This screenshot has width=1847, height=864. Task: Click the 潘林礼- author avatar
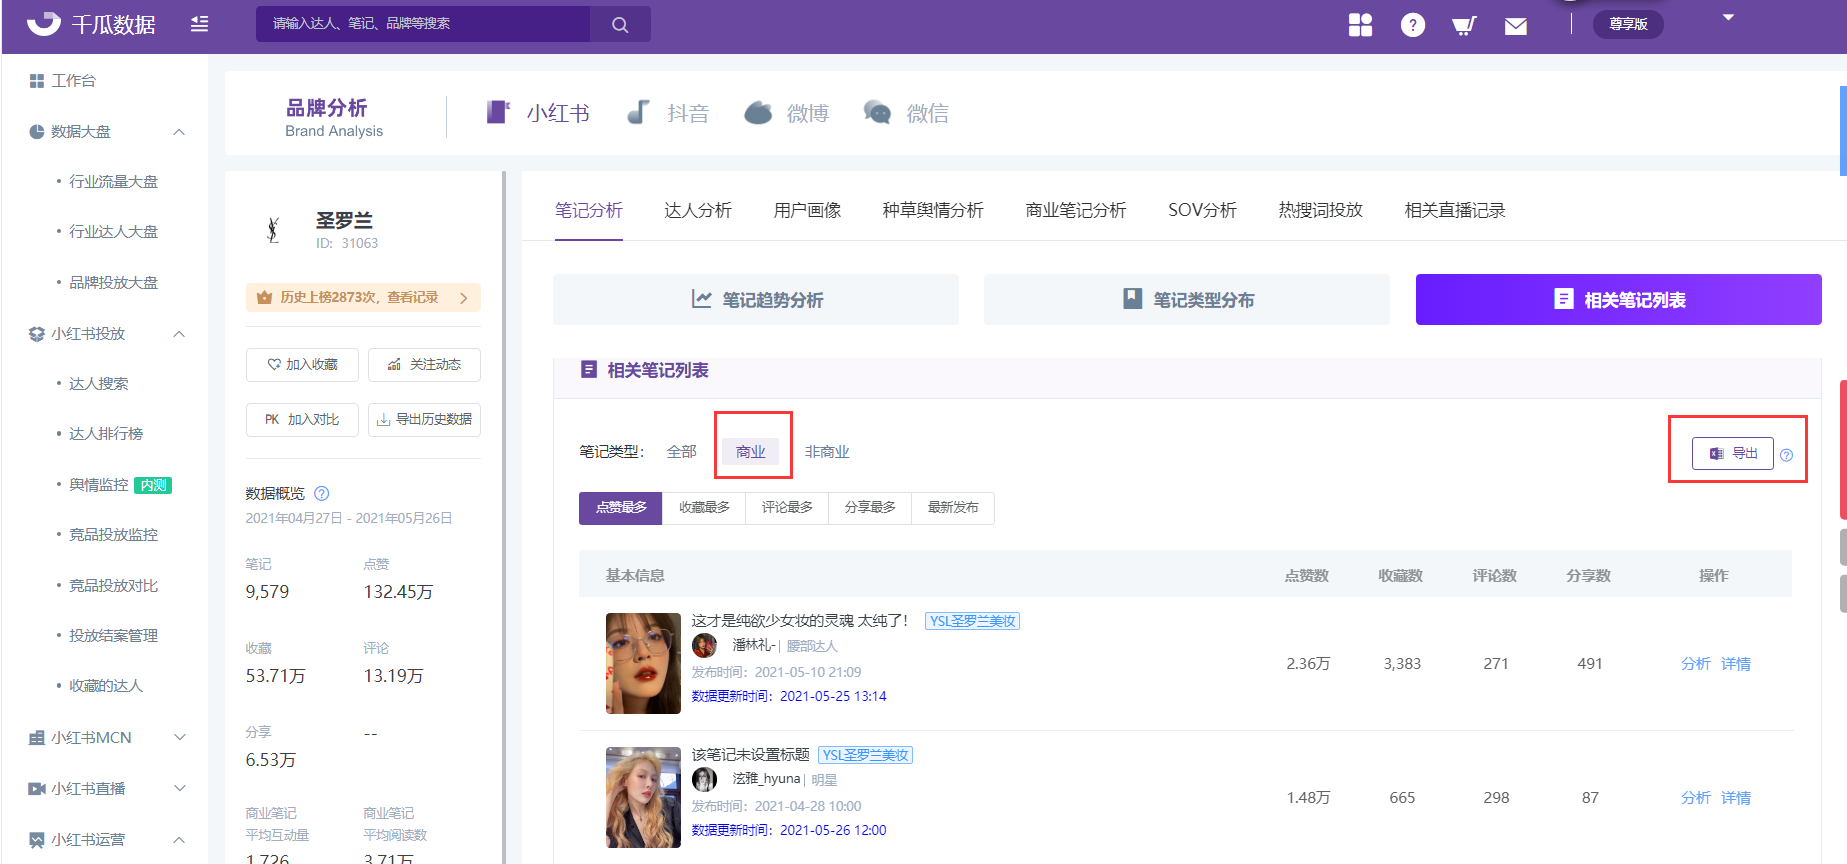click(704, 645)
